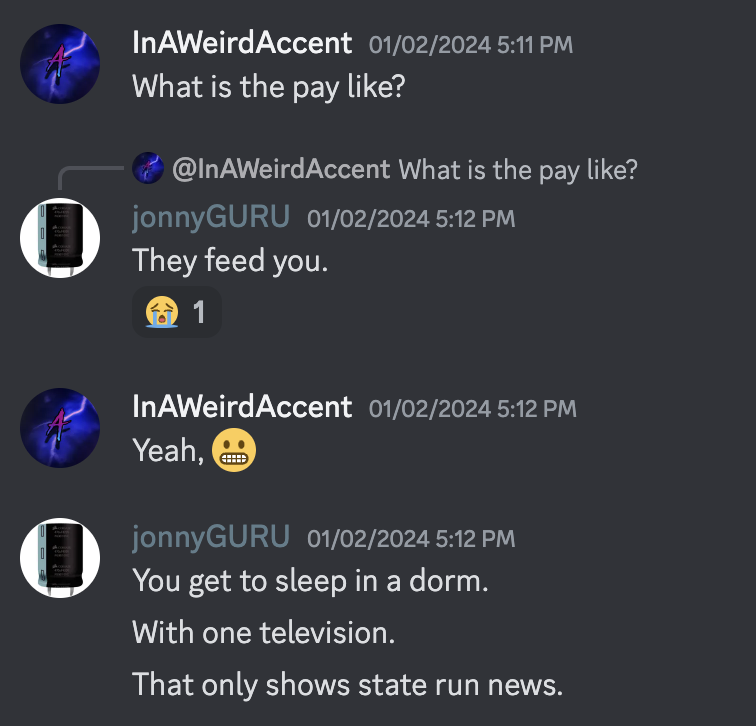The height and width of the screenshot is (726, 756).
Task: Click InAWeirdAccent username above 'Yeah,'
Action: point(242,407)
